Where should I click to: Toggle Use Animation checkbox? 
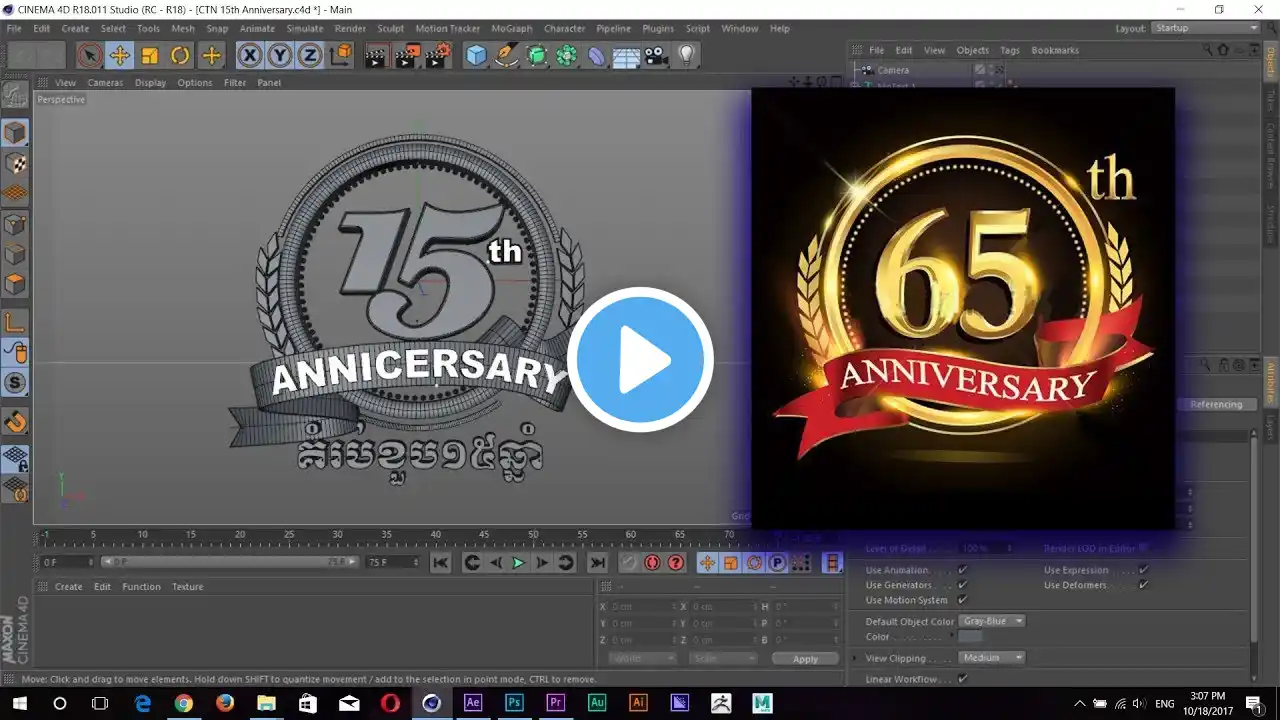pyautogui.click(x=962, y=570)
